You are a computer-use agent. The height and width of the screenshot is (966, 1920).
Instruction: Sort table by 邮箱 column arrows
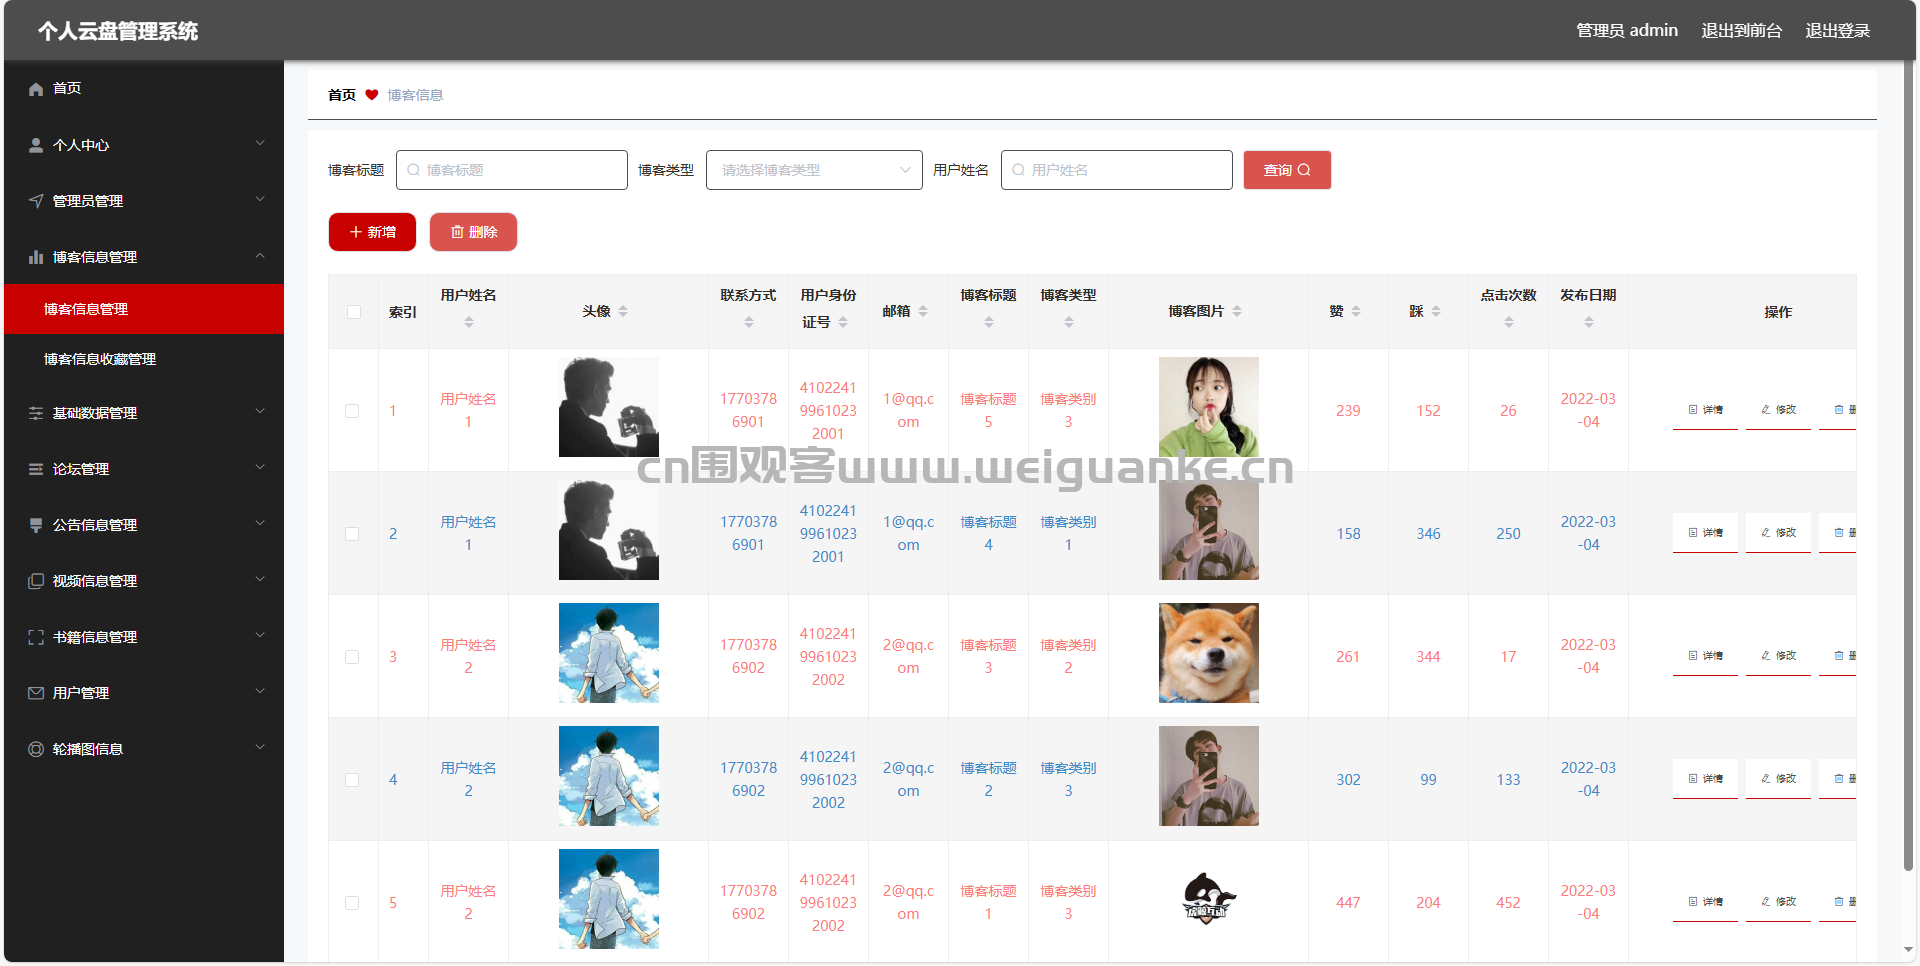[923, 311]
